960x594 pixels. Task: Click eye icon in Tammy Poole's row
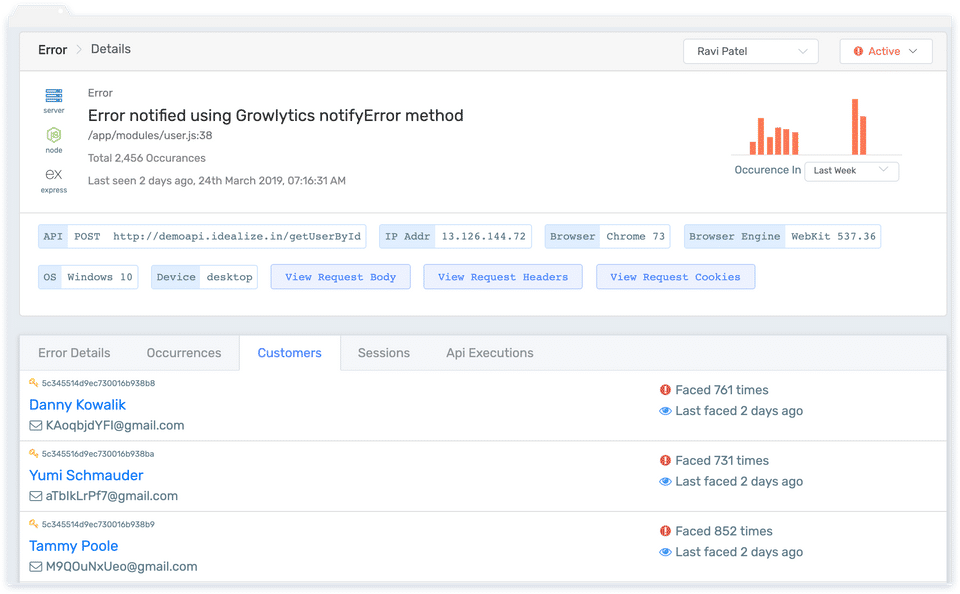point(665,552)
